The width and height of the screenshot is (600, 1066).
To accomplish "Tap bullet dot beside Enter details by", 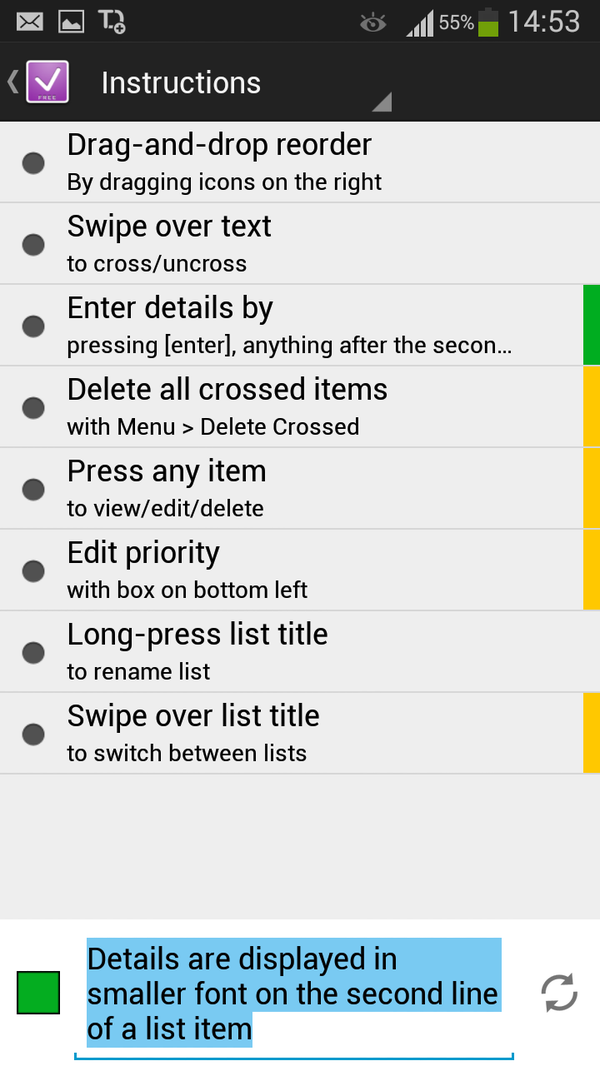I will tap(33, 326).
